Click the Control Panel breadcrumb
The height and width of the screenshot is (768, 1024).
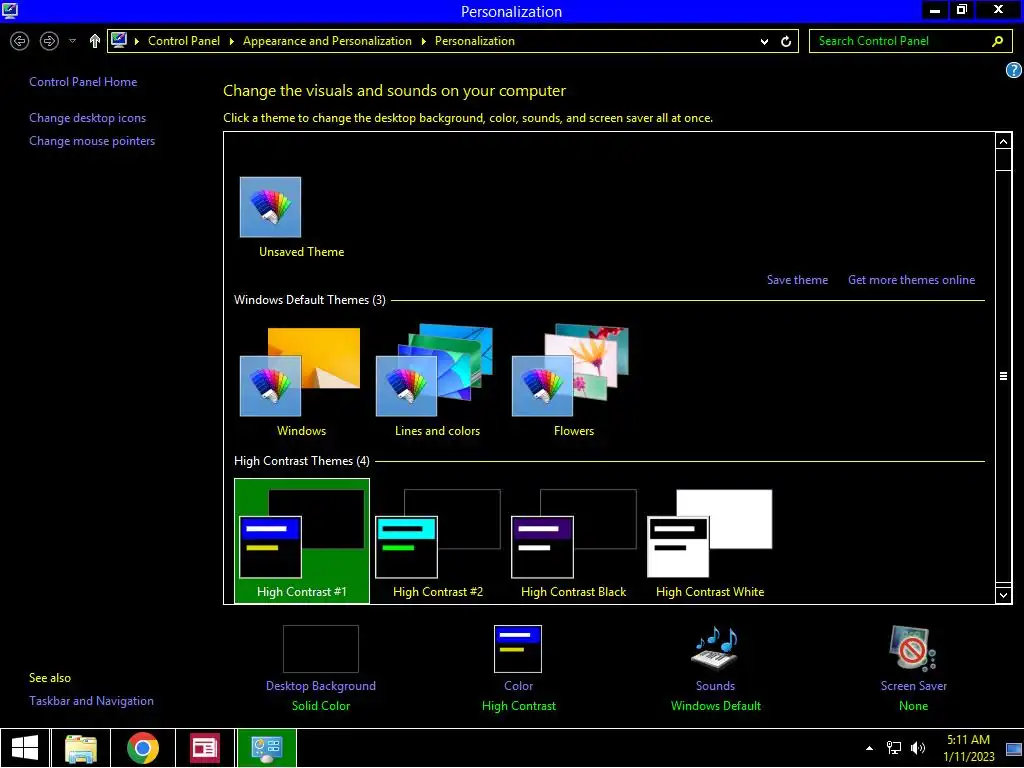pyautogui.click(x=184, y=41)
